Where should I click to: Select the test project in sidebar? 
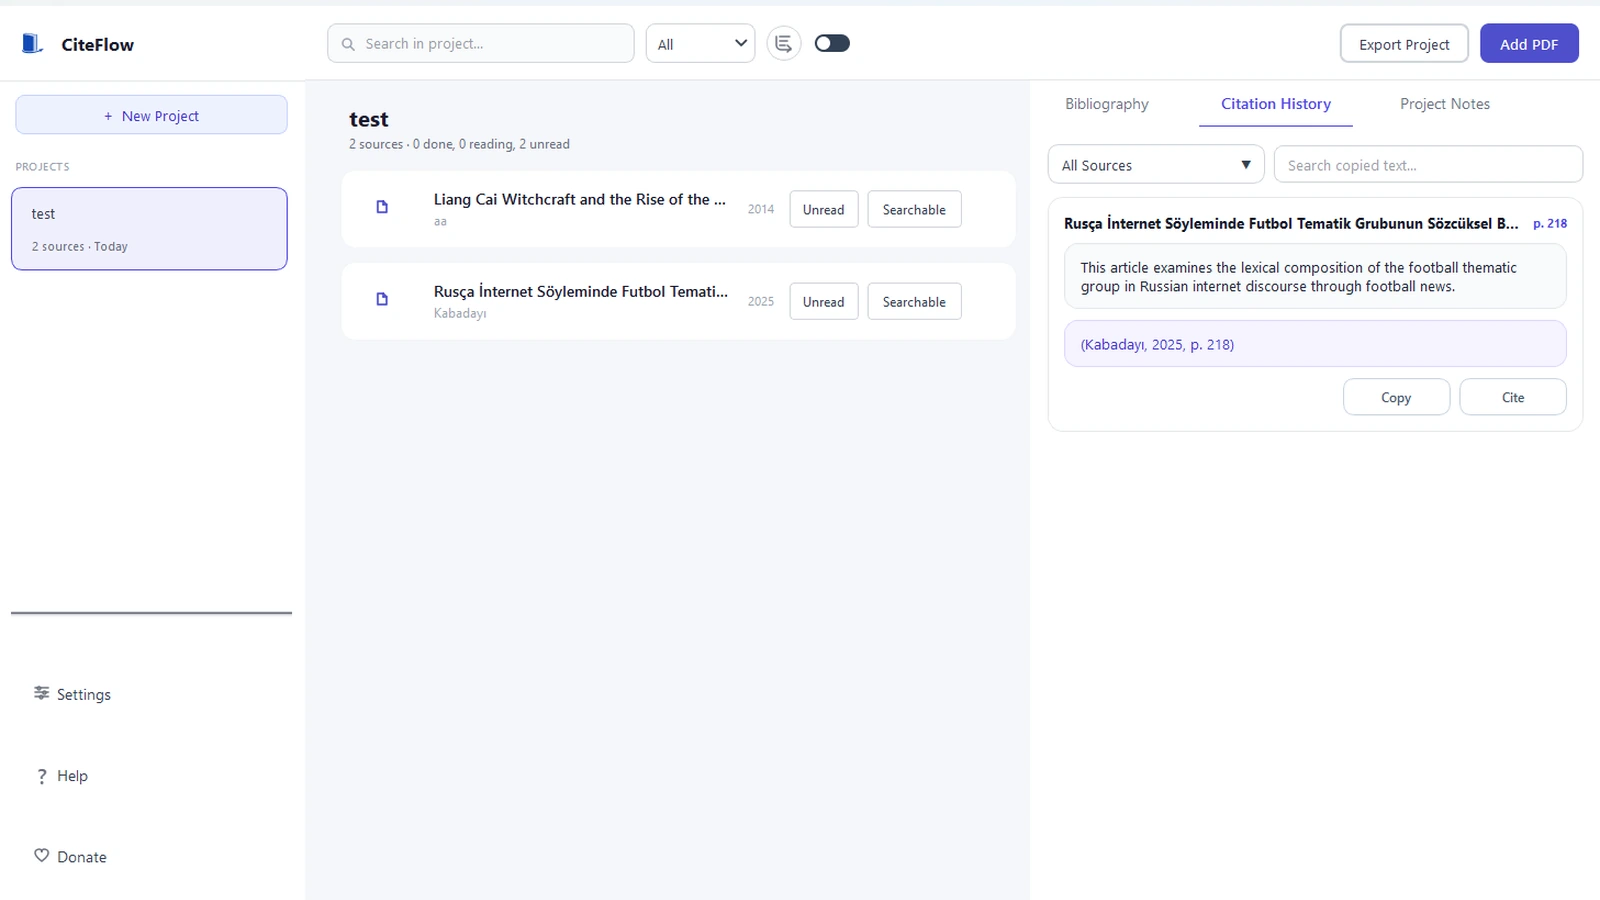pos(149,229)
